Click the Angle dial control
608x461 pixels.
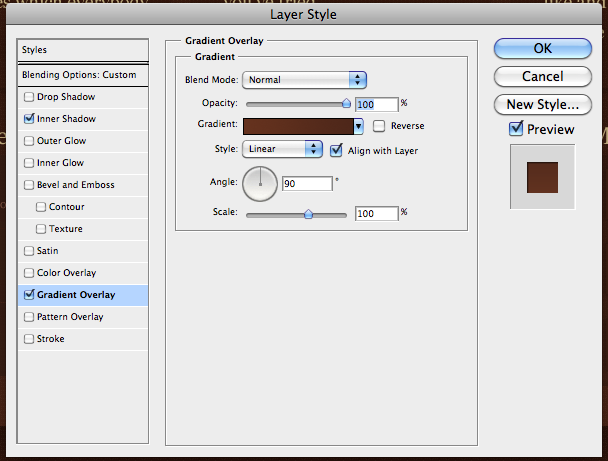[260, 184]
